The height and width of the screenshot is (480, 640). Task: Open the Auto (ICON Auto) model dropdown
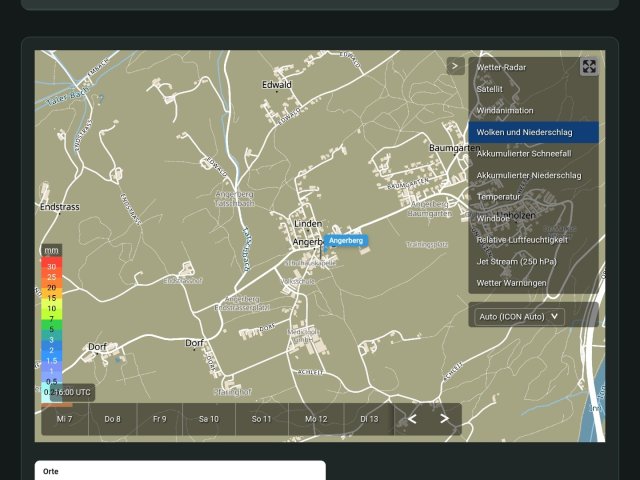[519, 317]
